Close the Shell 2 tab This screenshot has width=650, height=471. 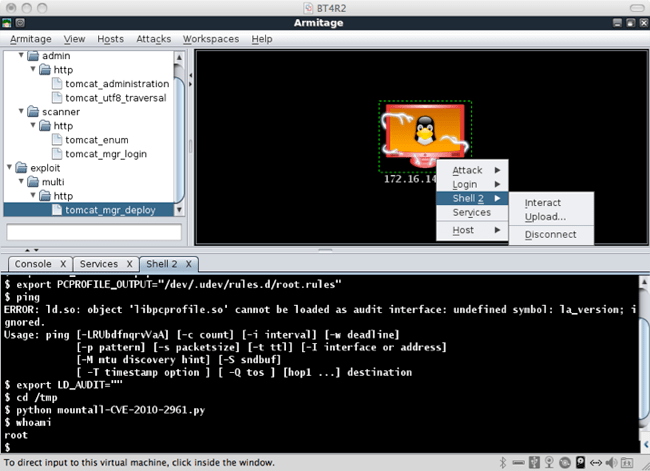coord(189,264)
